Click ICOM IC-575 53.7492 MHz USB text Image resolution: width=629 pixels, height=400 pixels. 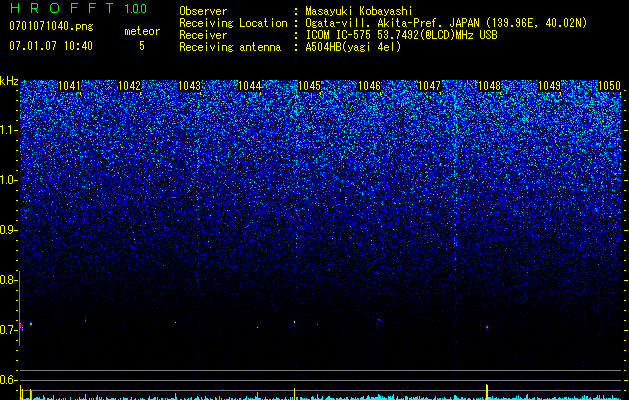(401, 35)
